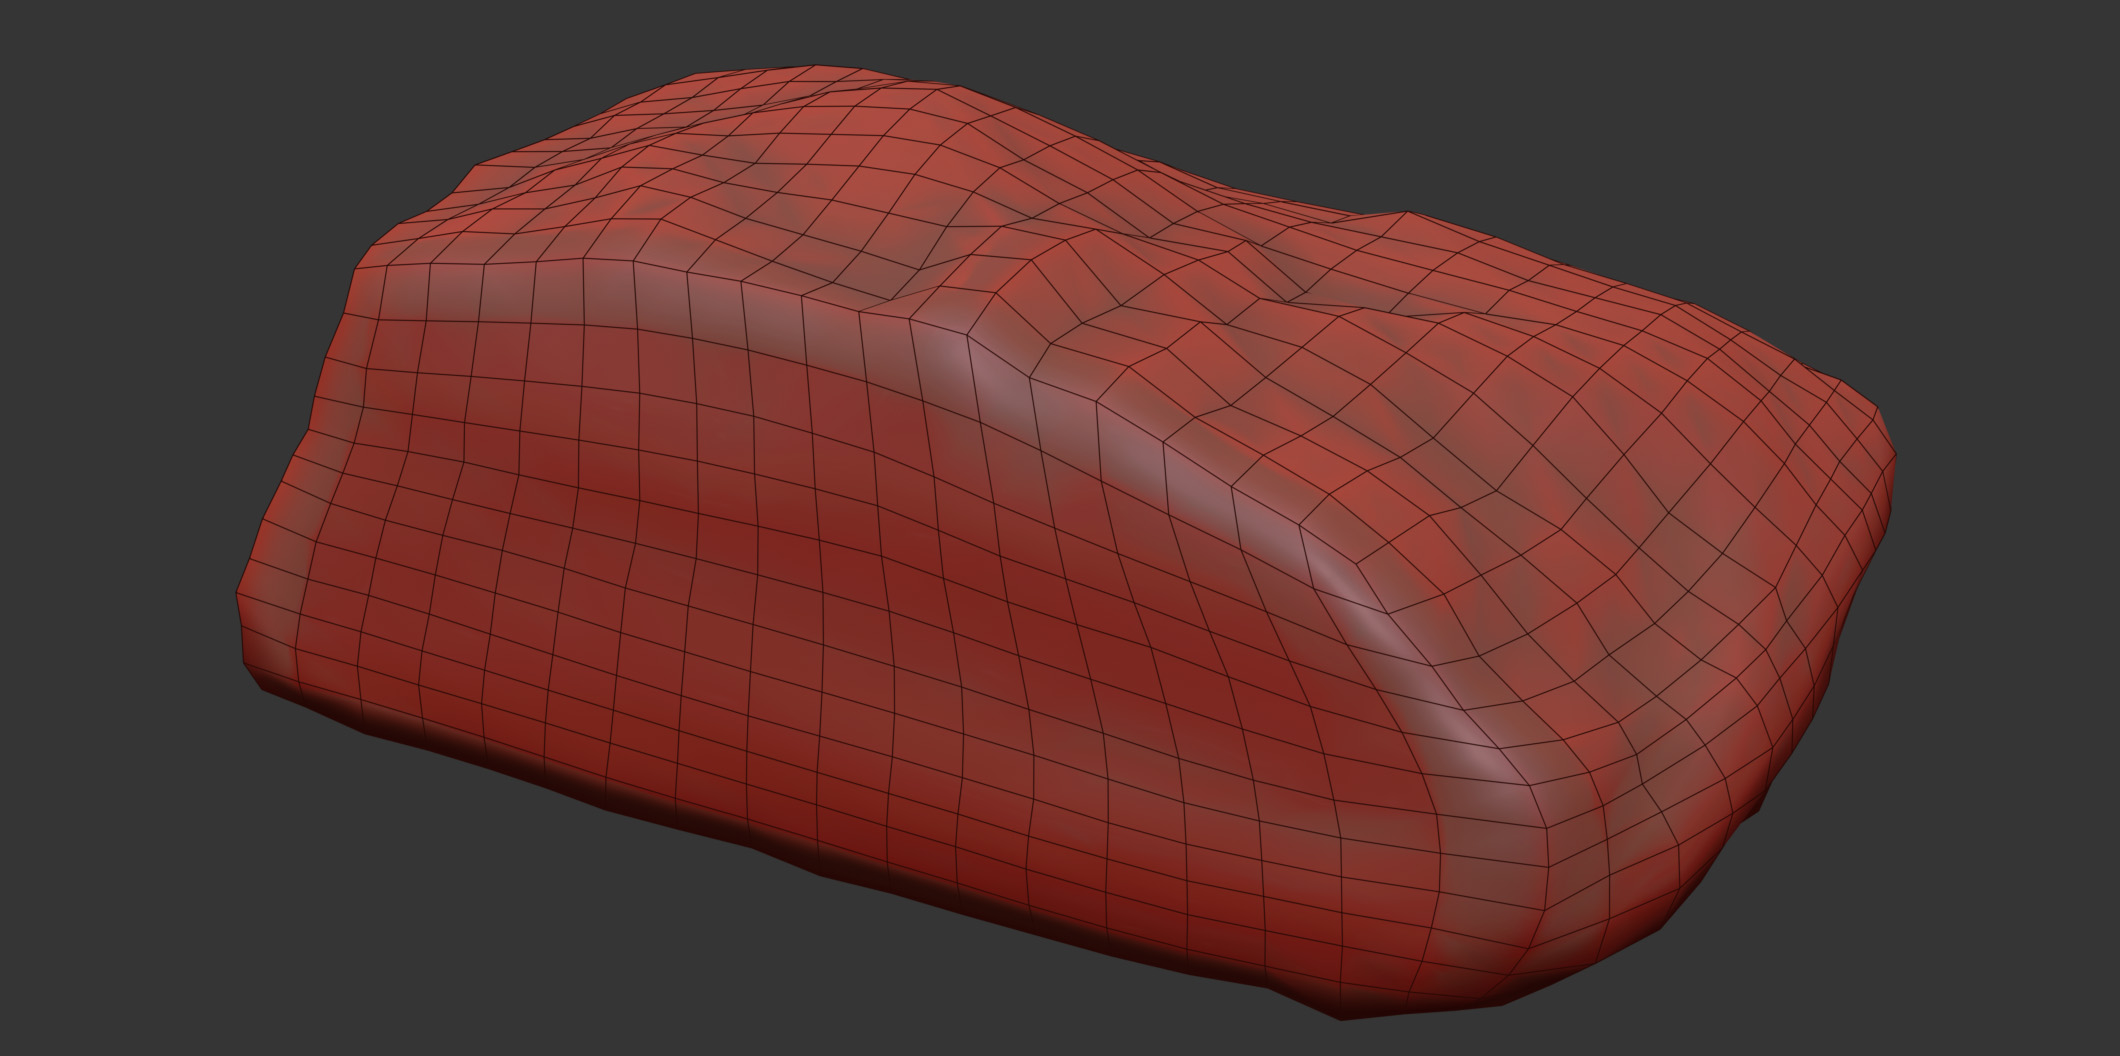
Task: Select the bottom-most point of the red mesh
Action: click(x=1340, y=1017)
